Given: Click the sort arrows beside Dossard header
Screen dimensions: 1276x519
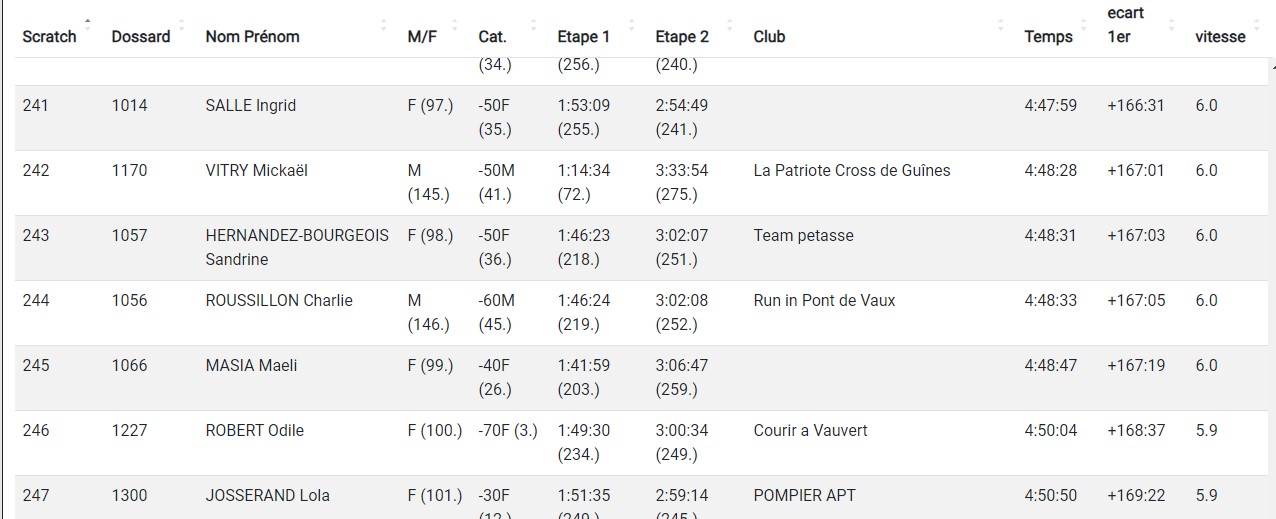Looking at the screenshot, I should (x=181, y=24).
